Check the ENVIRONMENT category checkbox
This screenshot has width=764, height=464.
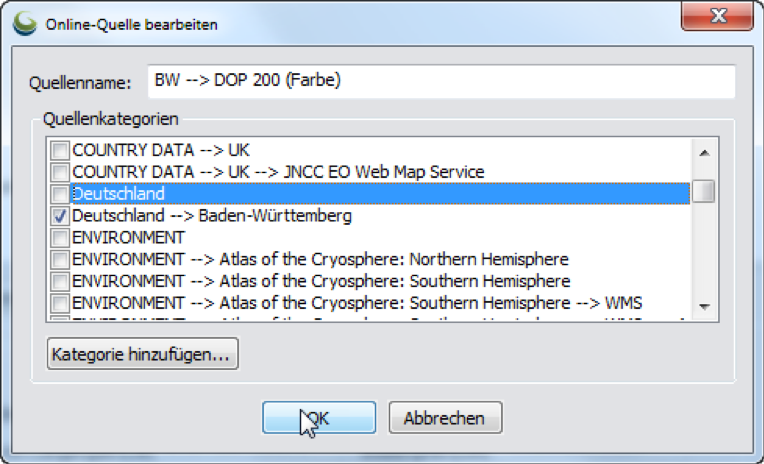tap(60, 238)
